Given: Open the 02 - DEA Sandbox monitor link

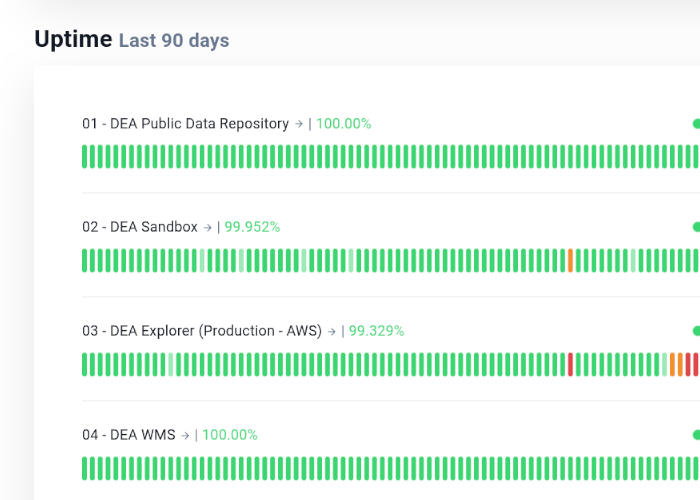Looking at the screenshot, I should coord(140,227).
